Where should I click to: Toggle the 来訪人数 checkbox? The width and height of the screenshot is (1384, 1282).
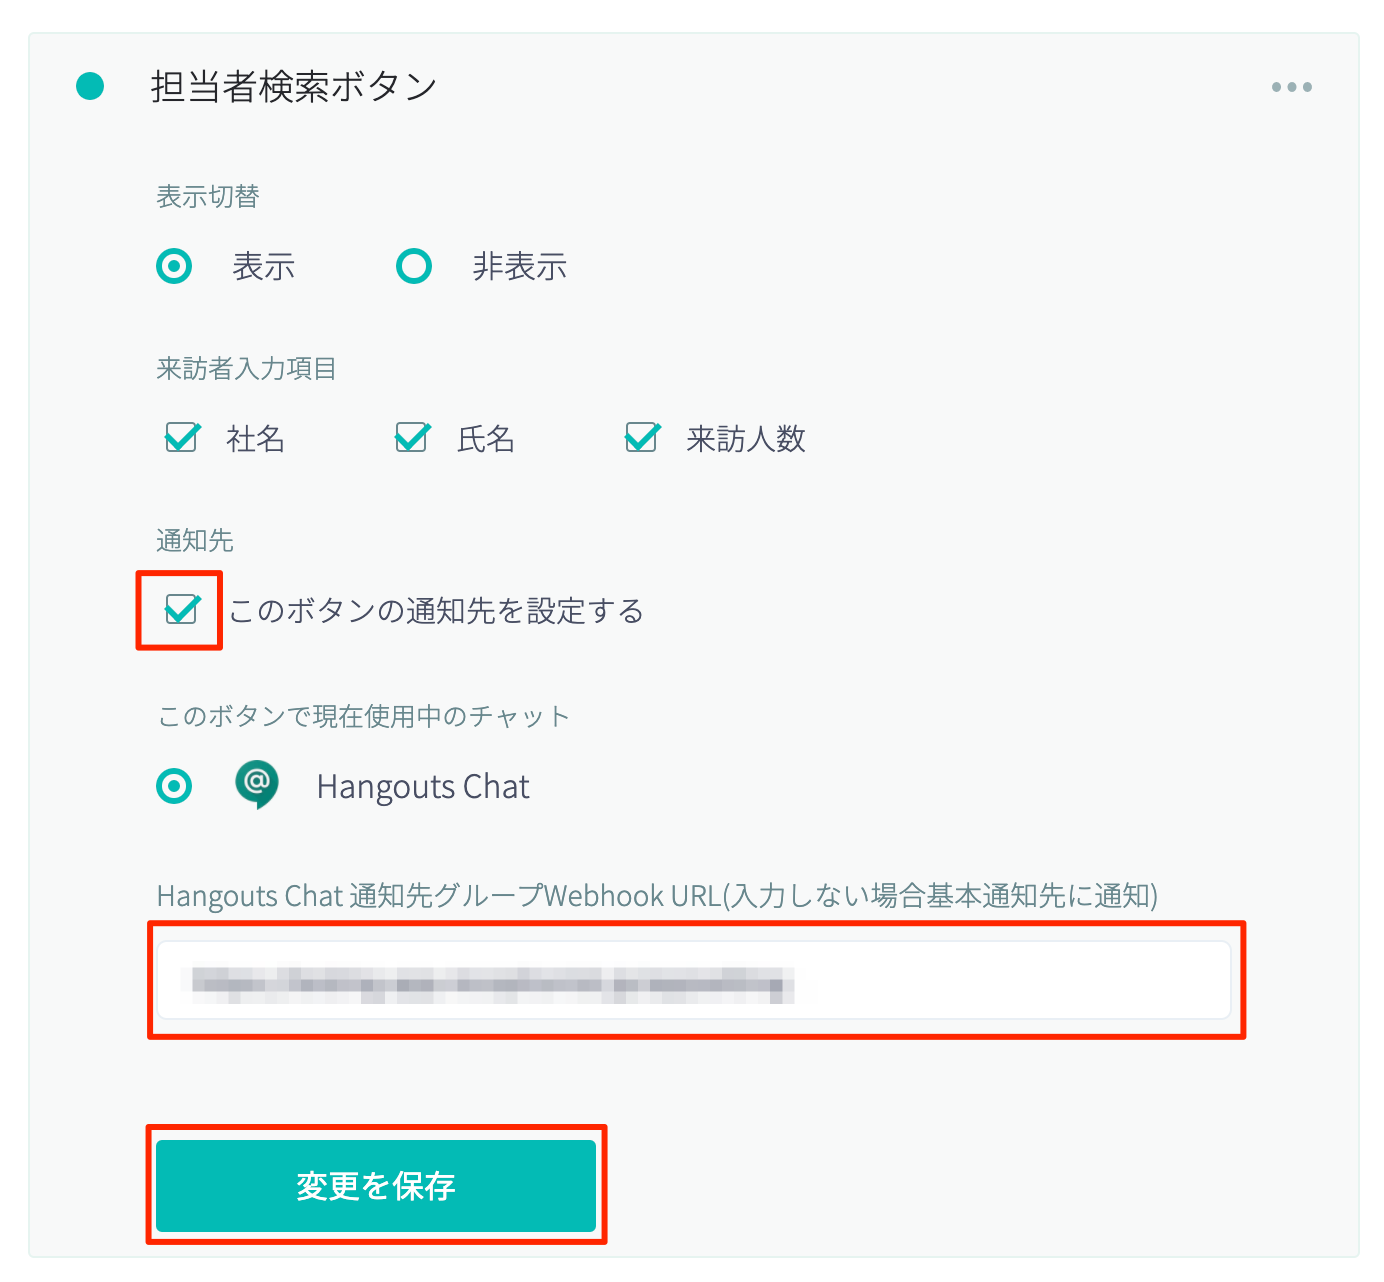(642, 437)
